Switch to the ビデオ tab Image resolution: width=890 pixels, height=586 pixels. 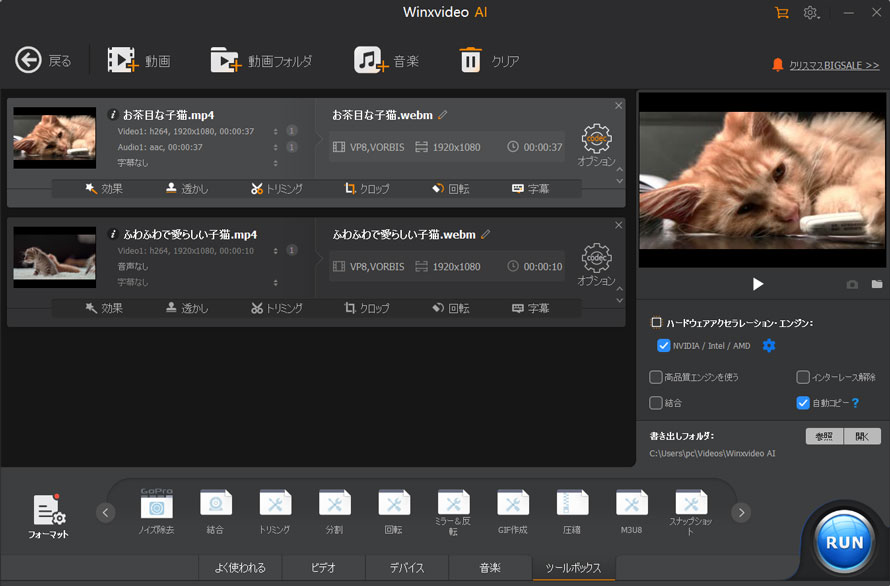(323, 568)
